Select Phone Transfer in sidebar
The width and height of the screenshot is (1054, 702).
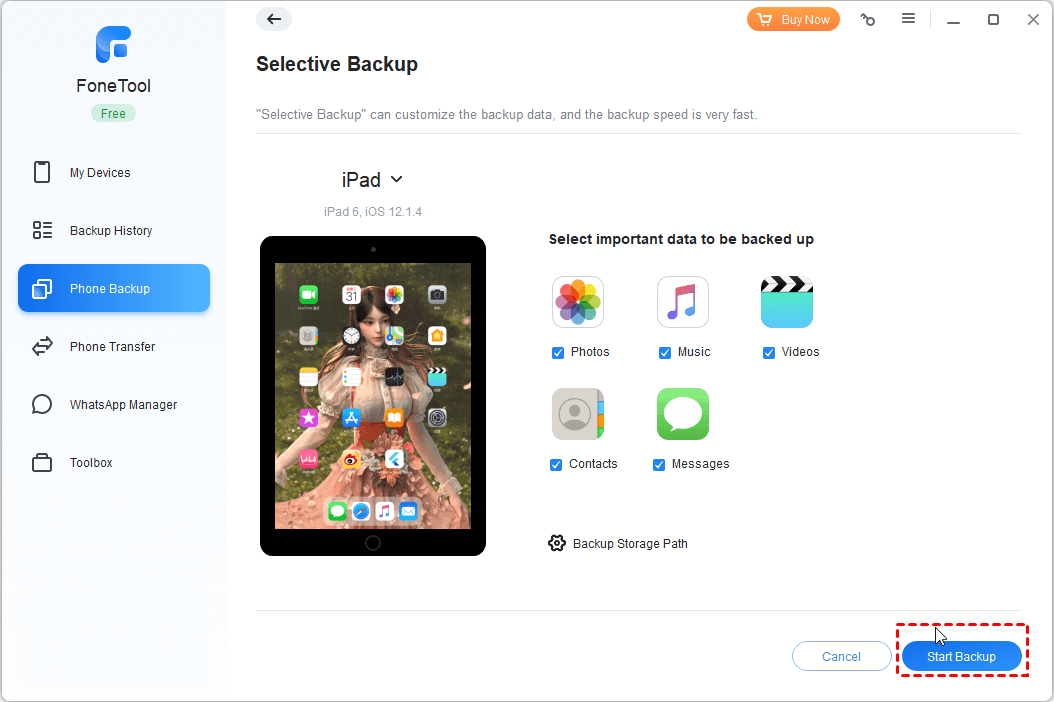coord(114,346)
